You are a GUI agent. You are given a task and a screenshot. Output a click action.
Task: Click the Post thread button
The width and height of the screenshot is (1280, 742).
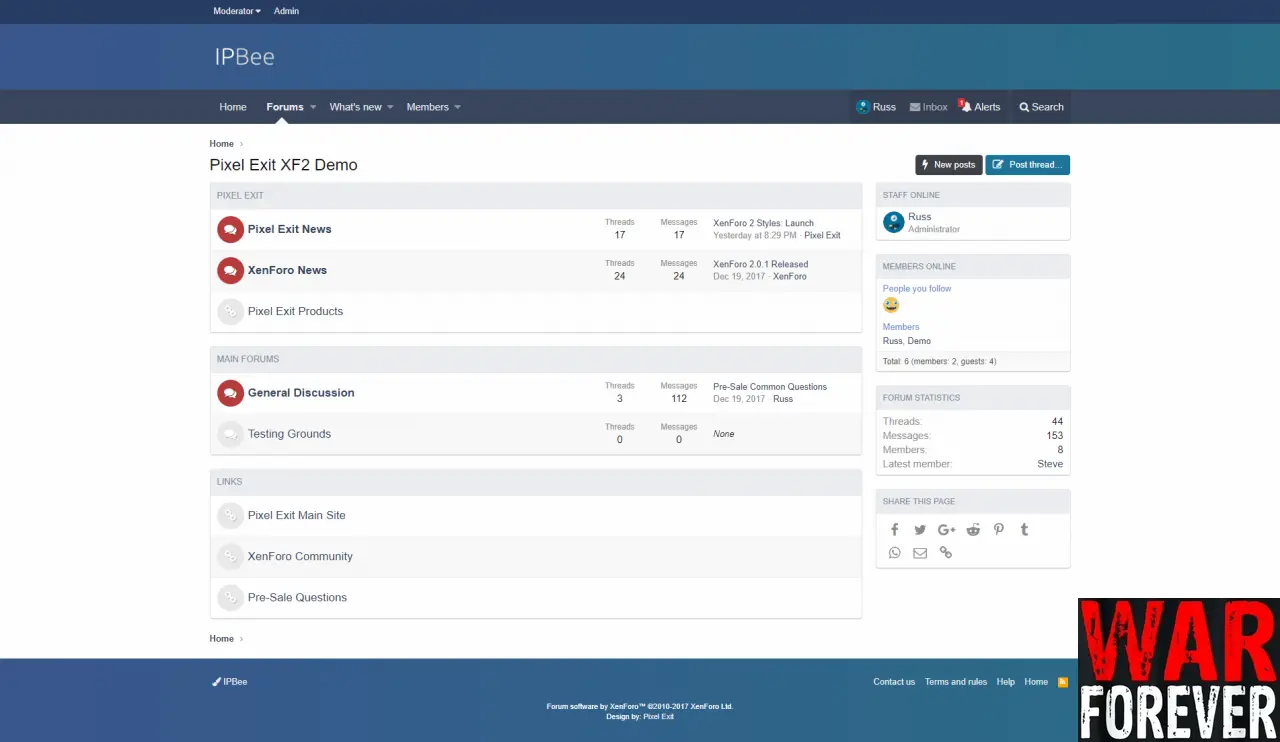click(x=1027, y=165)
